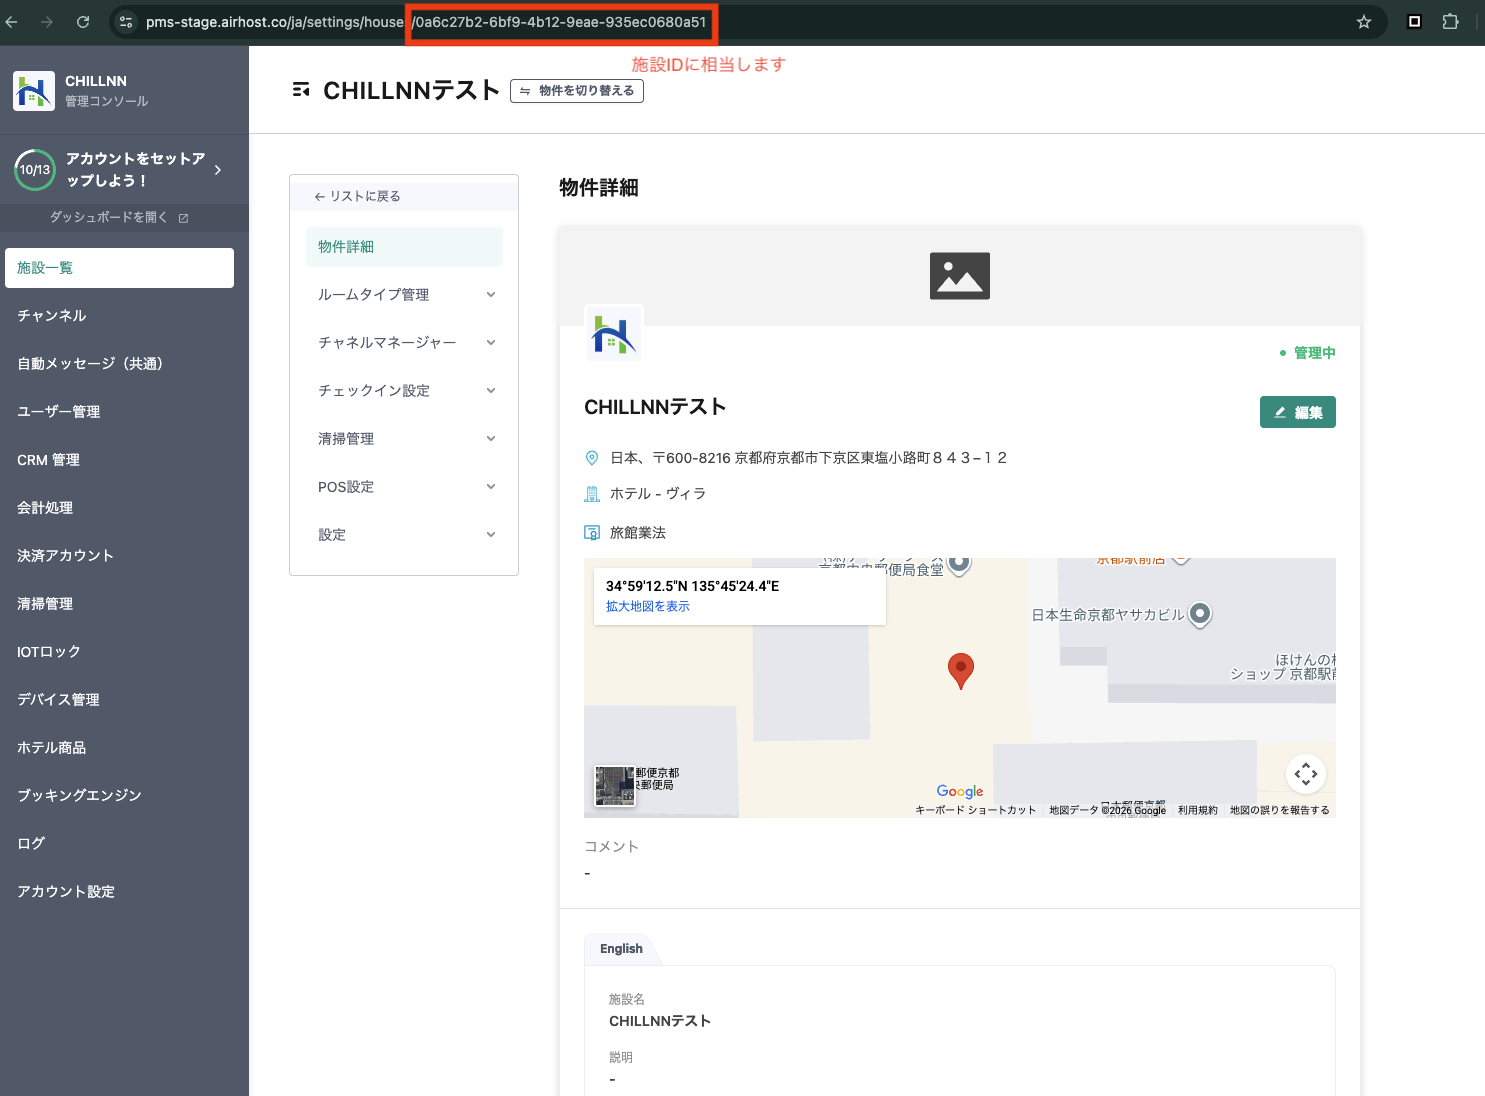Click the property logo thumbnail on card
The height and width of the screenshot is (1096, 1485).
point(613,334)
